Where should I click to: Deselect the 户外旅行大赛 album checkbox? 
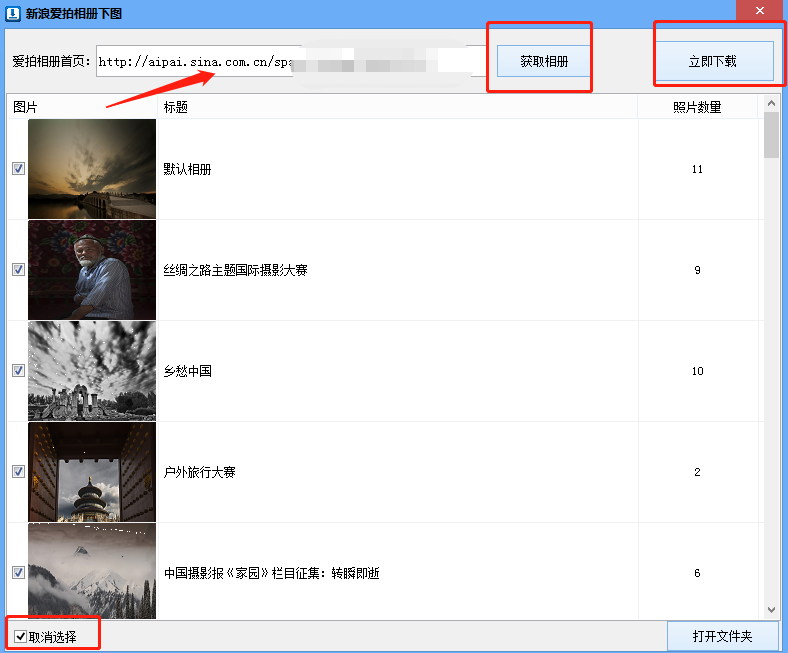(x=18, y=471)
